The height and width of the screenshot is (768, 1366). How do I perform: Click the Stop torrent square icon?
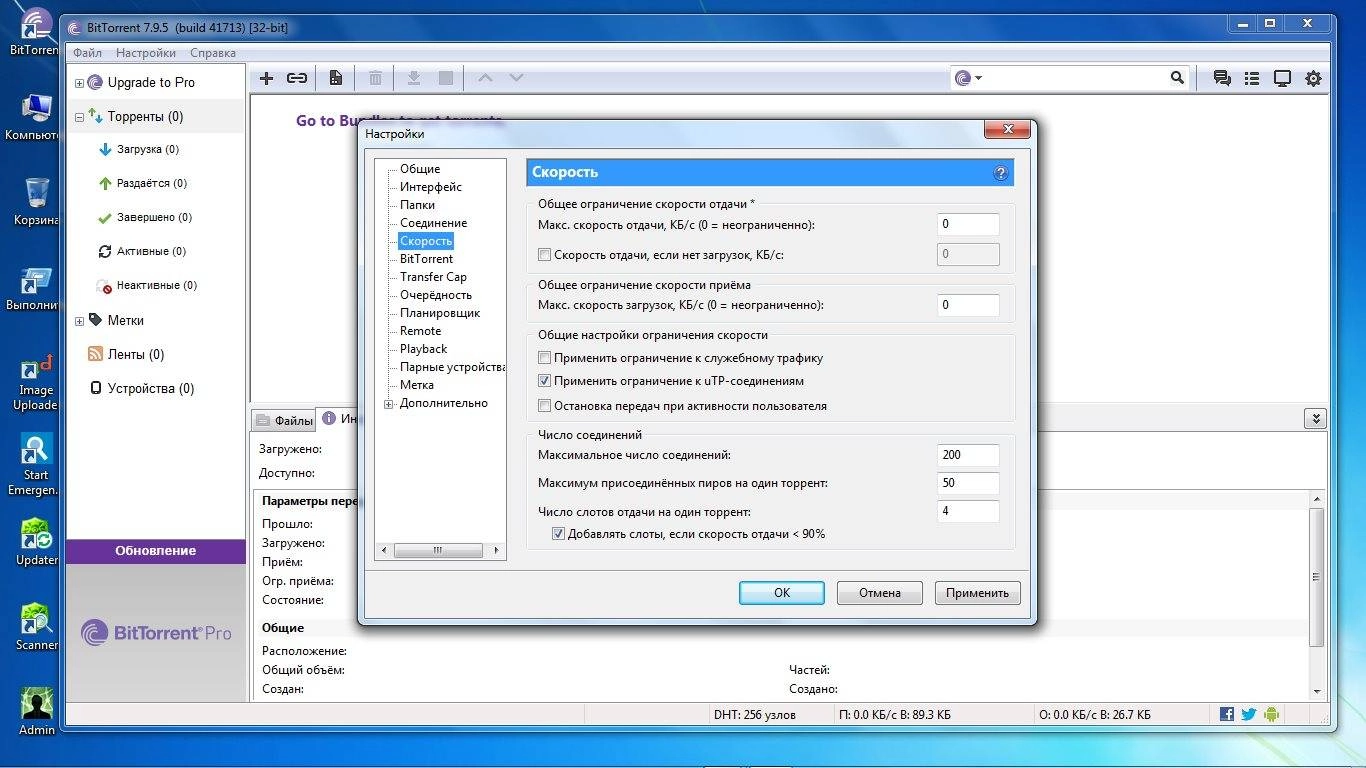click(446, 78)
